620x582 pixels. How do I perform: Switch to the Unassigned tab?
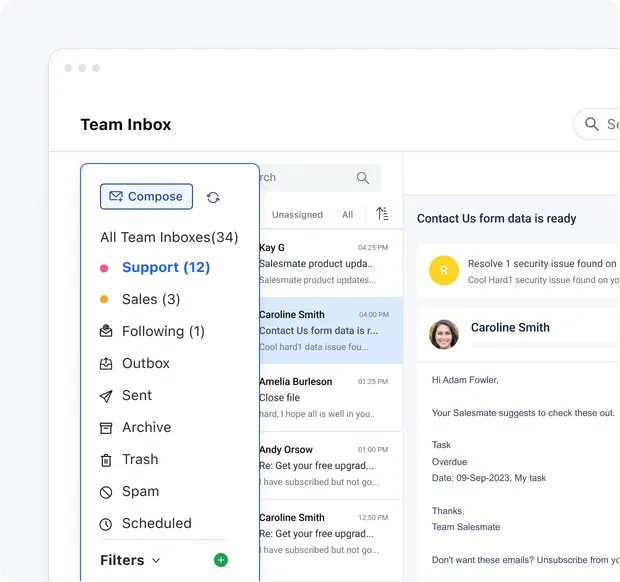(297, 215)
